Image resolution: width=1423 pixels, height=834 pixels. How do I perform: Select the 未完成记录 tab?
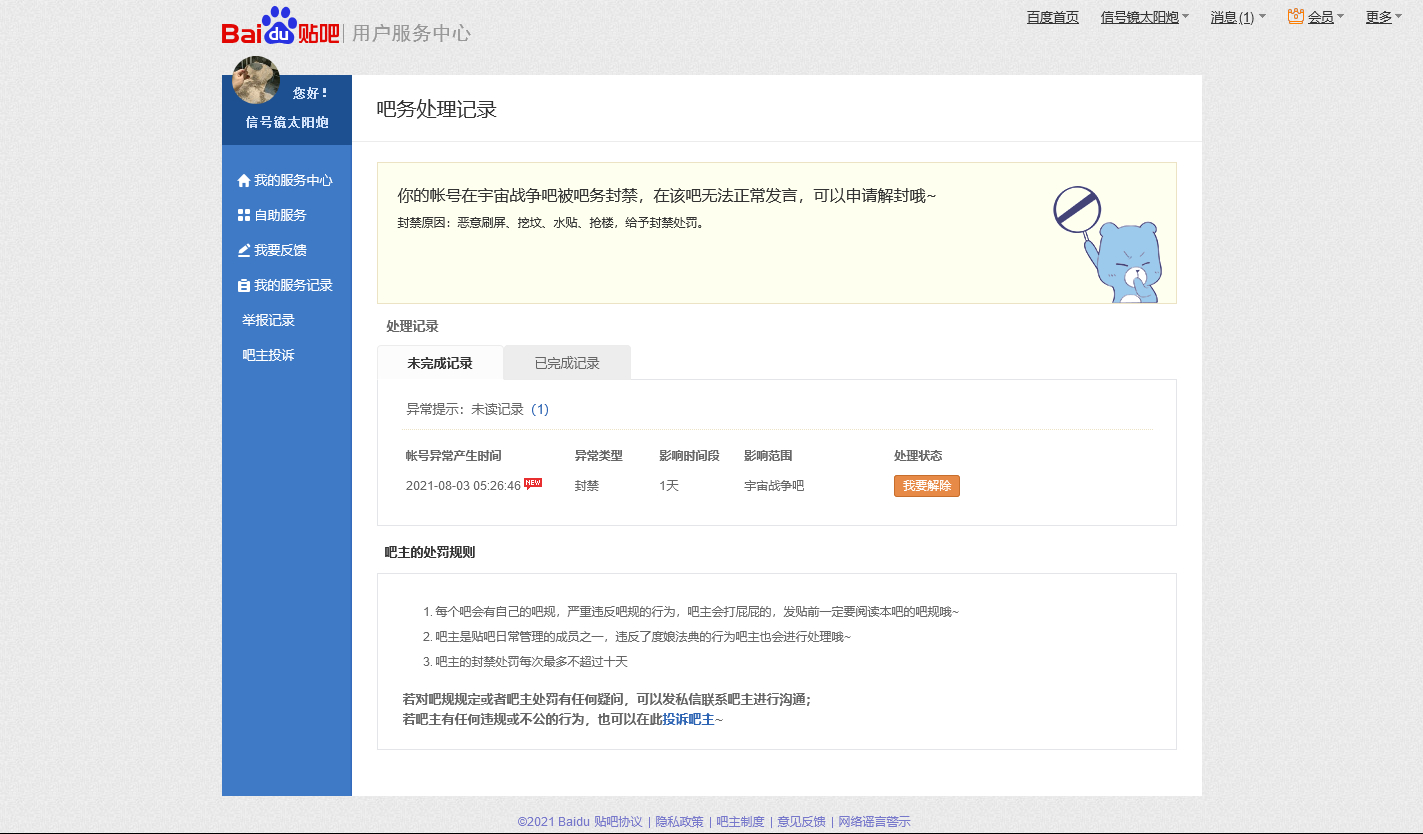click(x=440, y=363)
